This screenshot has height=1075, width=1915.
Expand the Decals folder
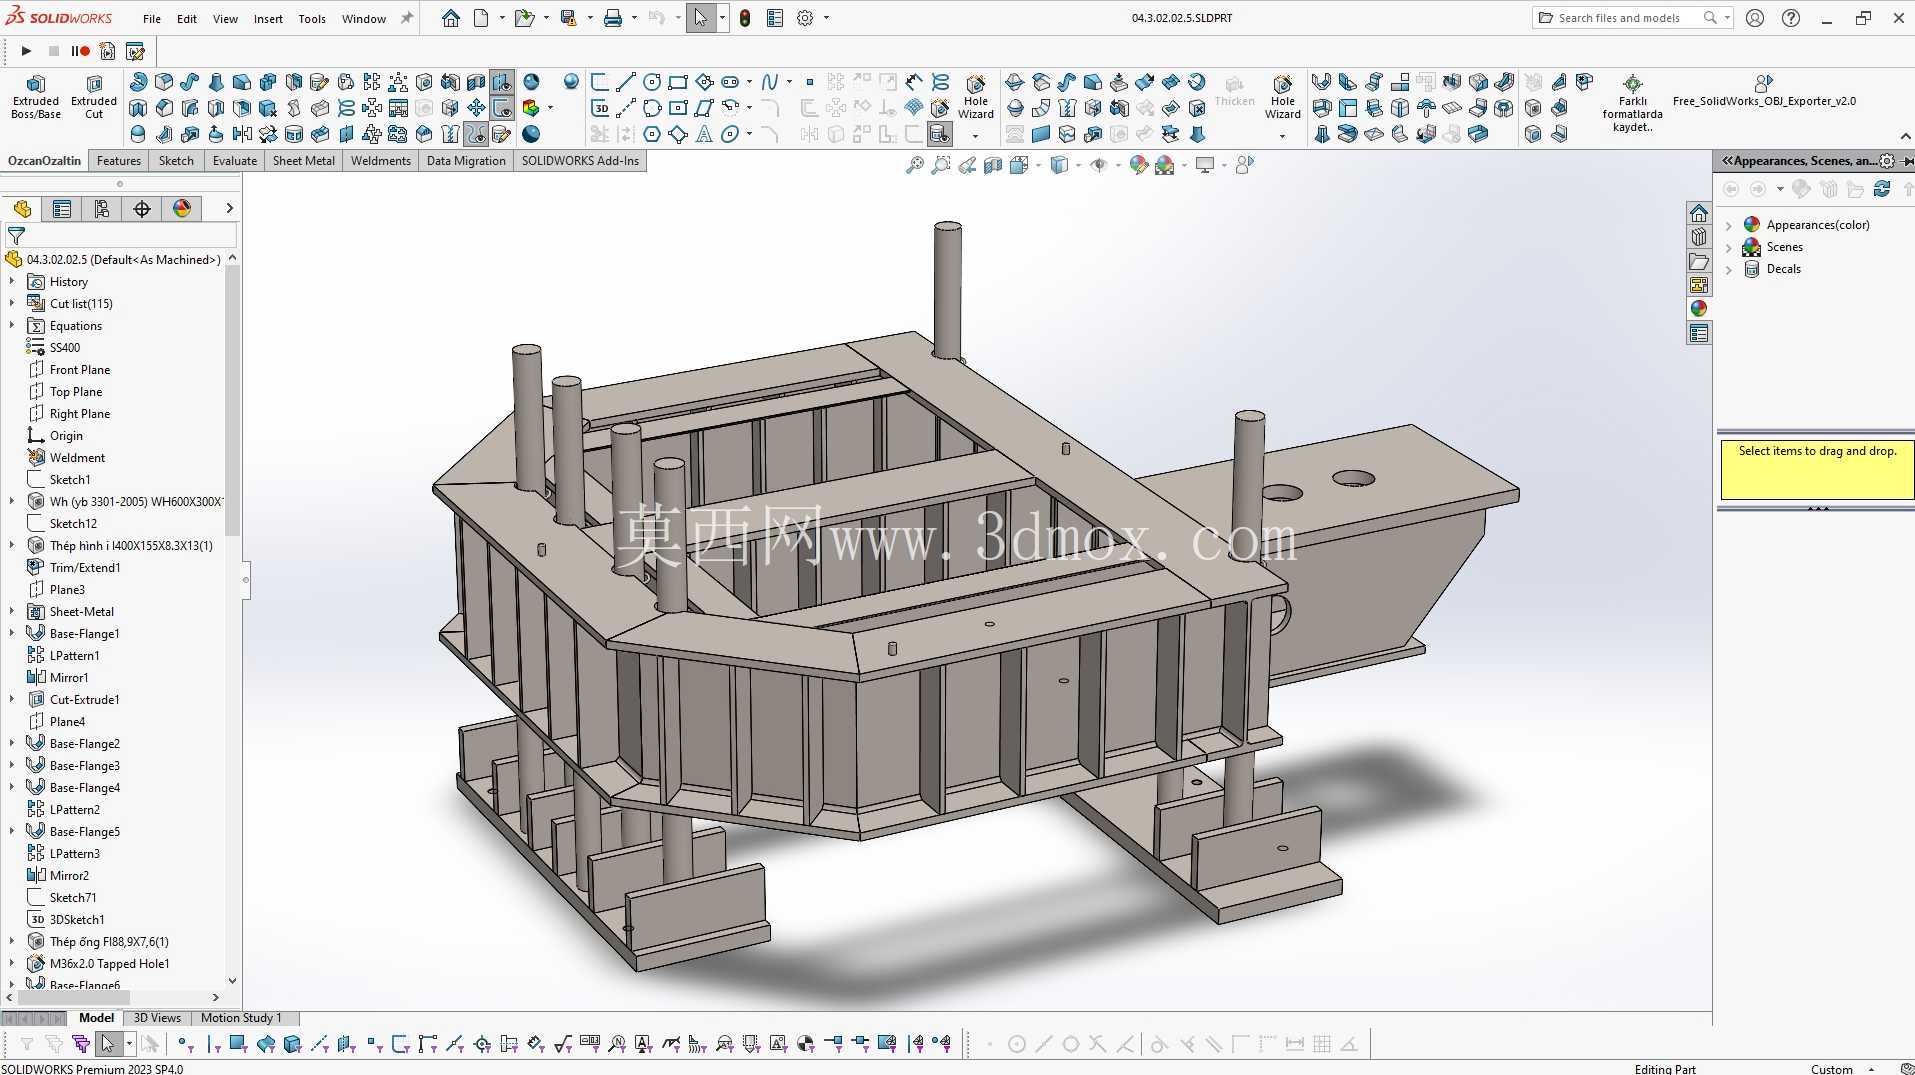1729,269
